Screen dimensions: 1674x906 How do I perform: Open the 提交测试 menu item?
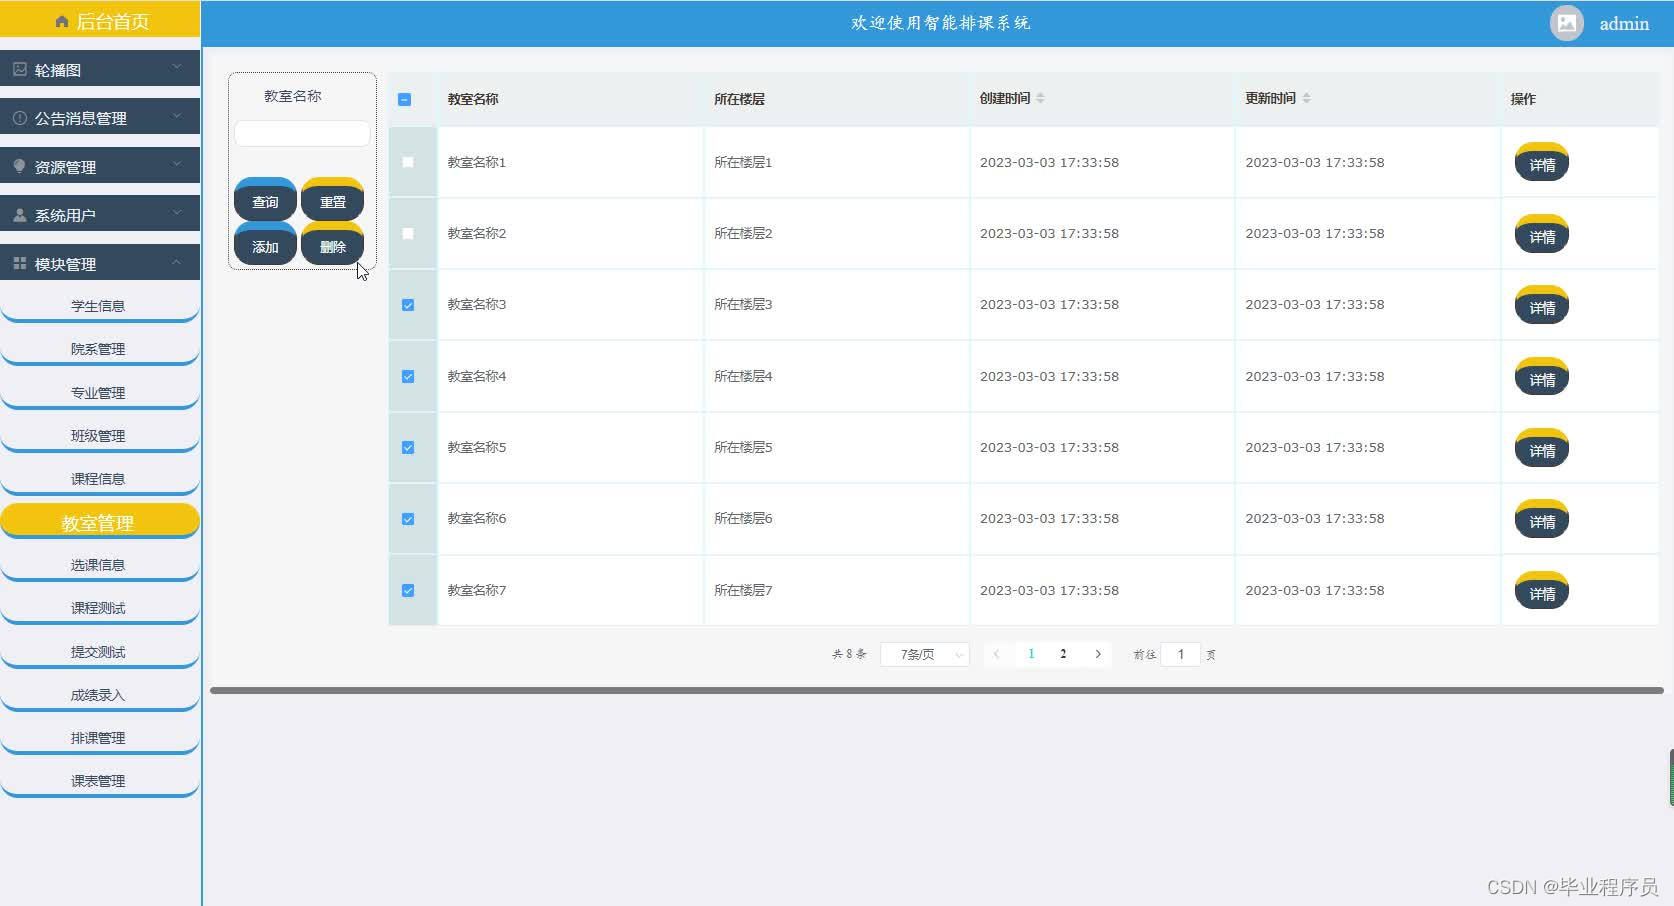coord(99,651)
